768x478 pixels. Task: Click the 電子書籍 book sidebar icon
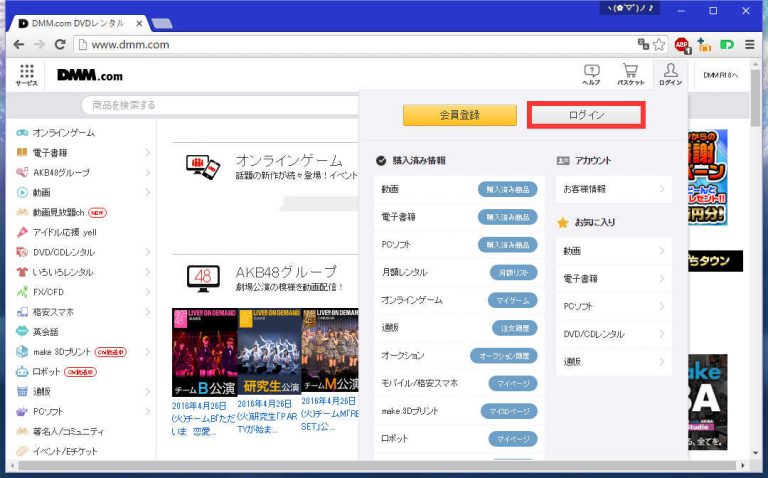22,152
